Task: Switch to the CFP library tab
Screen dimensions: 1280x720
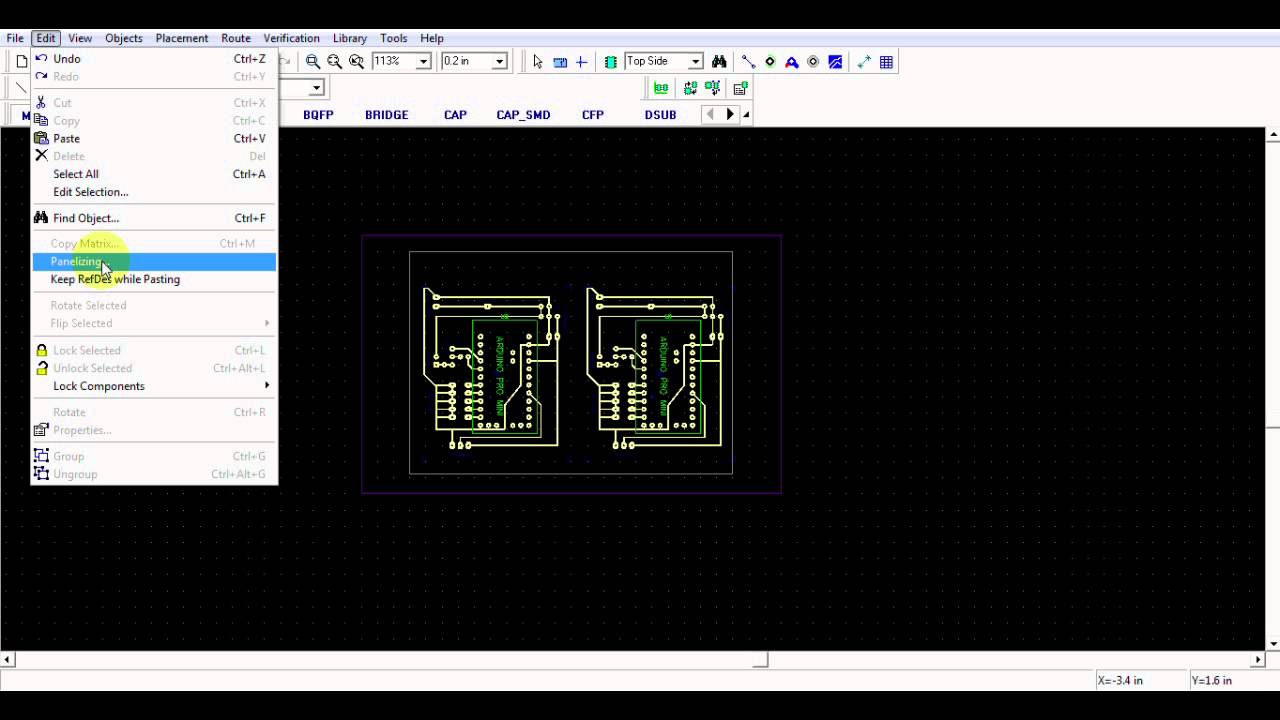Action: click(593, 115)
